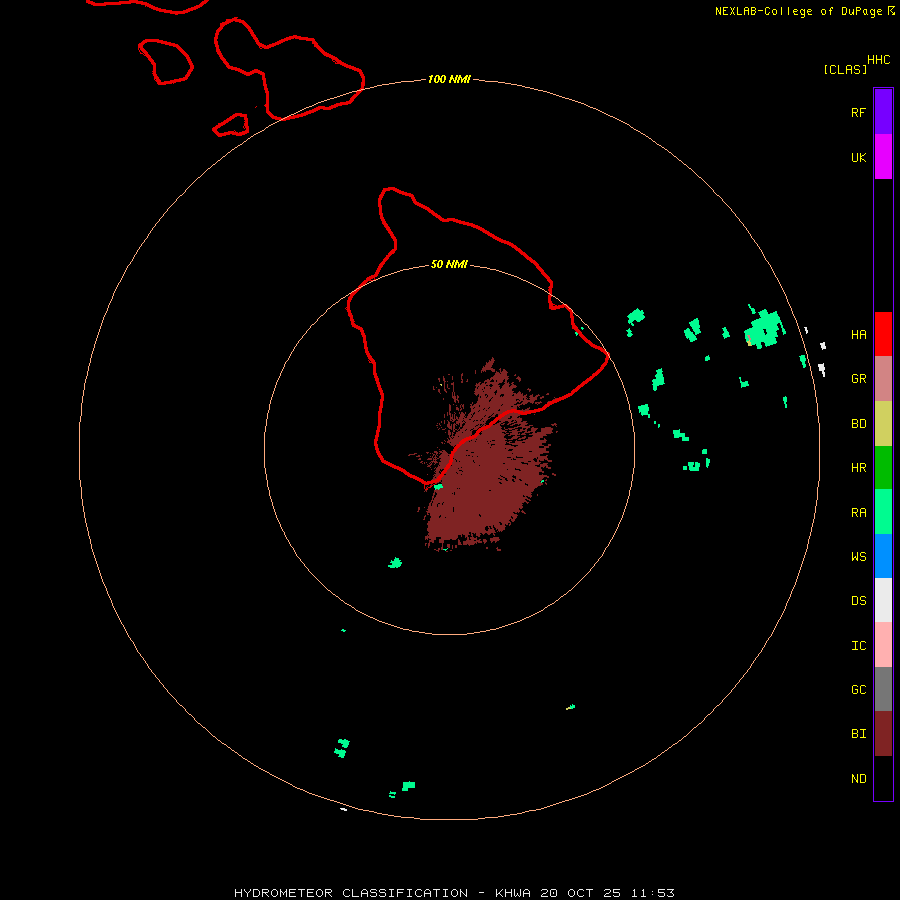Image resolution: width=900 pixels, height=900 pixels.
Task: Click the largest green rain cell east of the island
Action: point(765,328)
